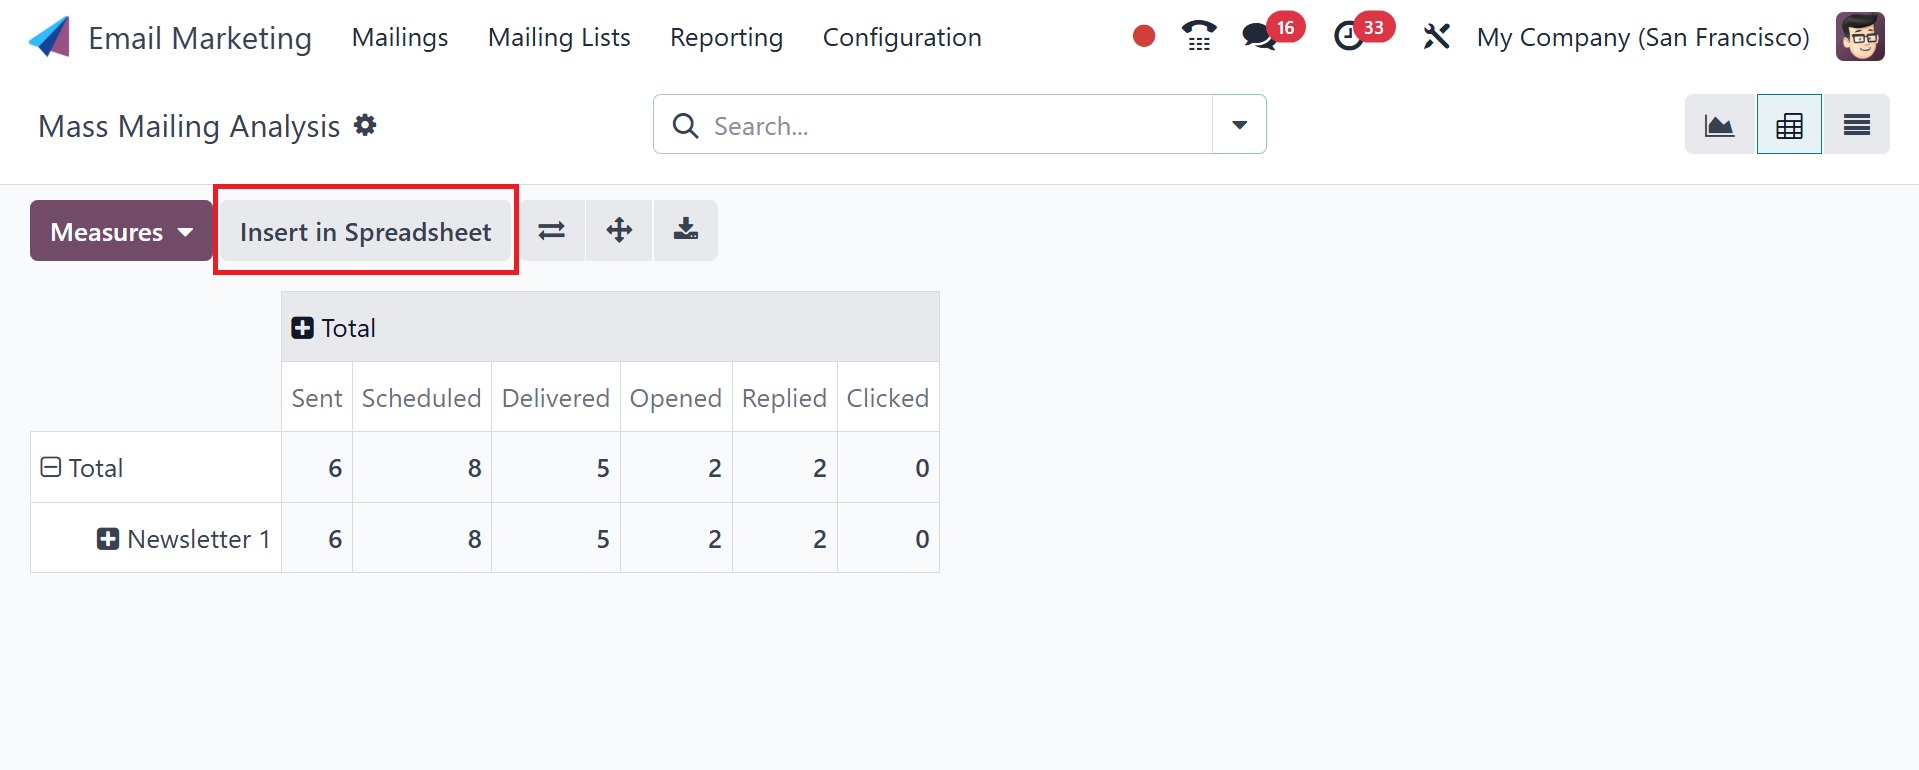The height and width of the screenshot is (770, 1919).
Task: Open the Discuss messages icon
Action: (1258, 37)
